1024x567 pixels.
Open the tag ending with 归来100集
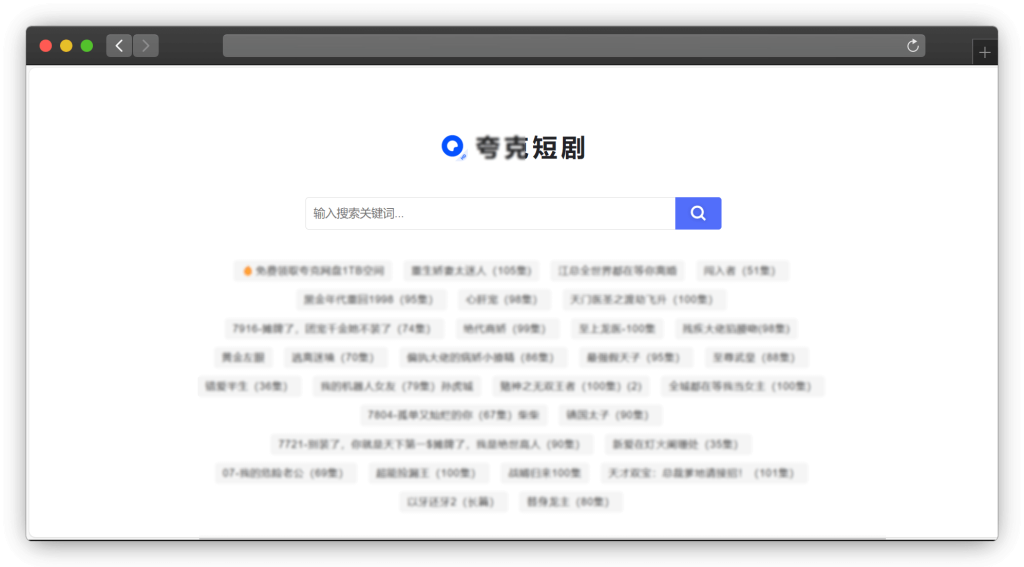pyautogui.click(x=545, y=473)
